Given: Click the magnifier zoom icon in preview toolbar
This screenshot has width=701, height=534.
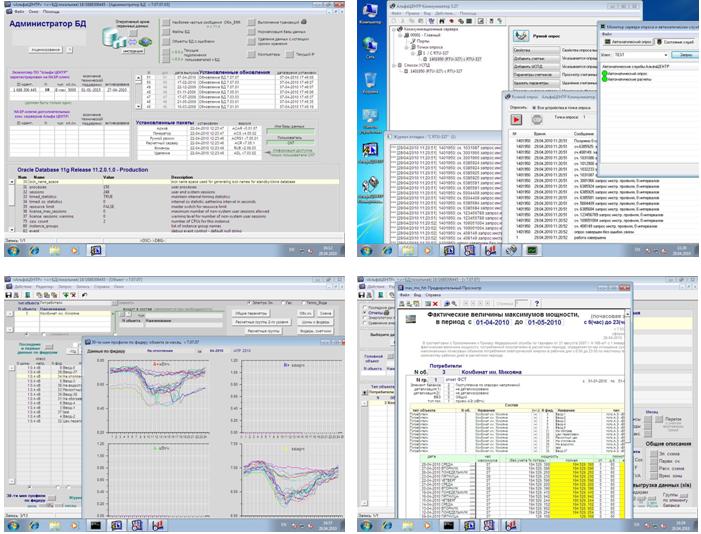Looking at the screenshot, I should 454,304.
